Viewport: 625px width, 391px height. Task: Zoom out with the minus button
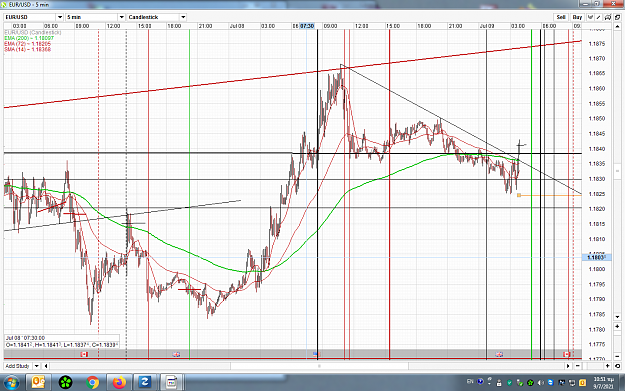(x=578, y=366)
